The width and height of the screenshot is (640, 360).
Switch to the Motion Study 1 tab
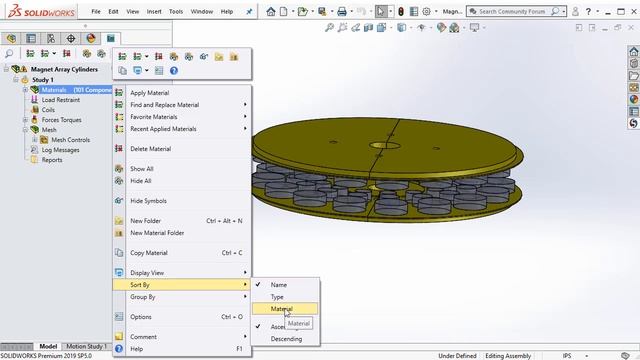(87, 346)
